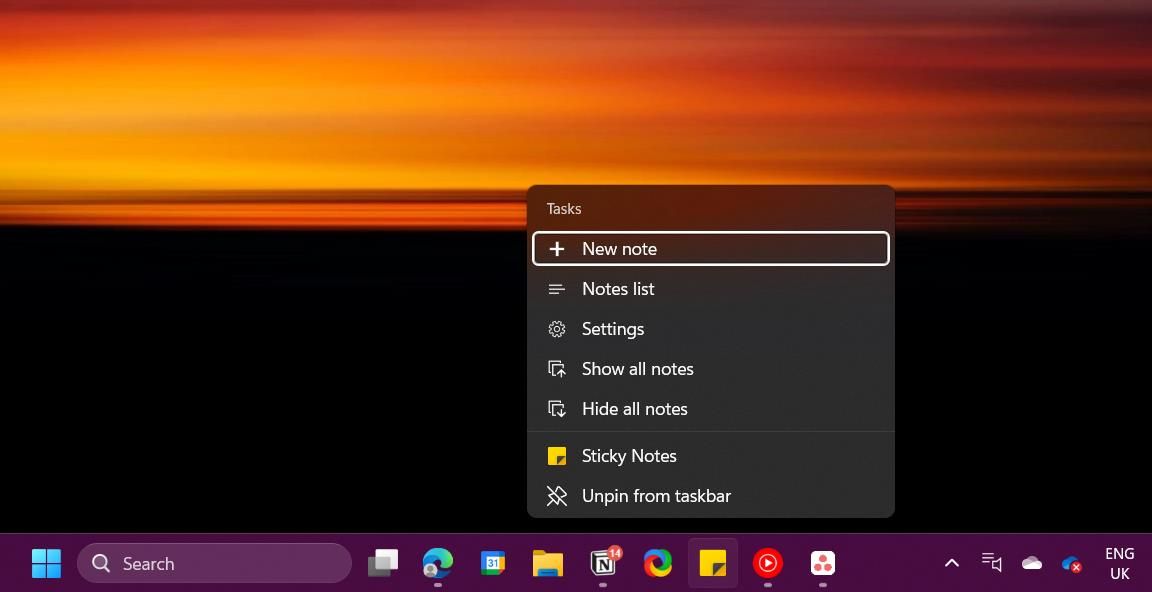
Task: Click the ENG UK language switcher
Action: (1118, 563)
